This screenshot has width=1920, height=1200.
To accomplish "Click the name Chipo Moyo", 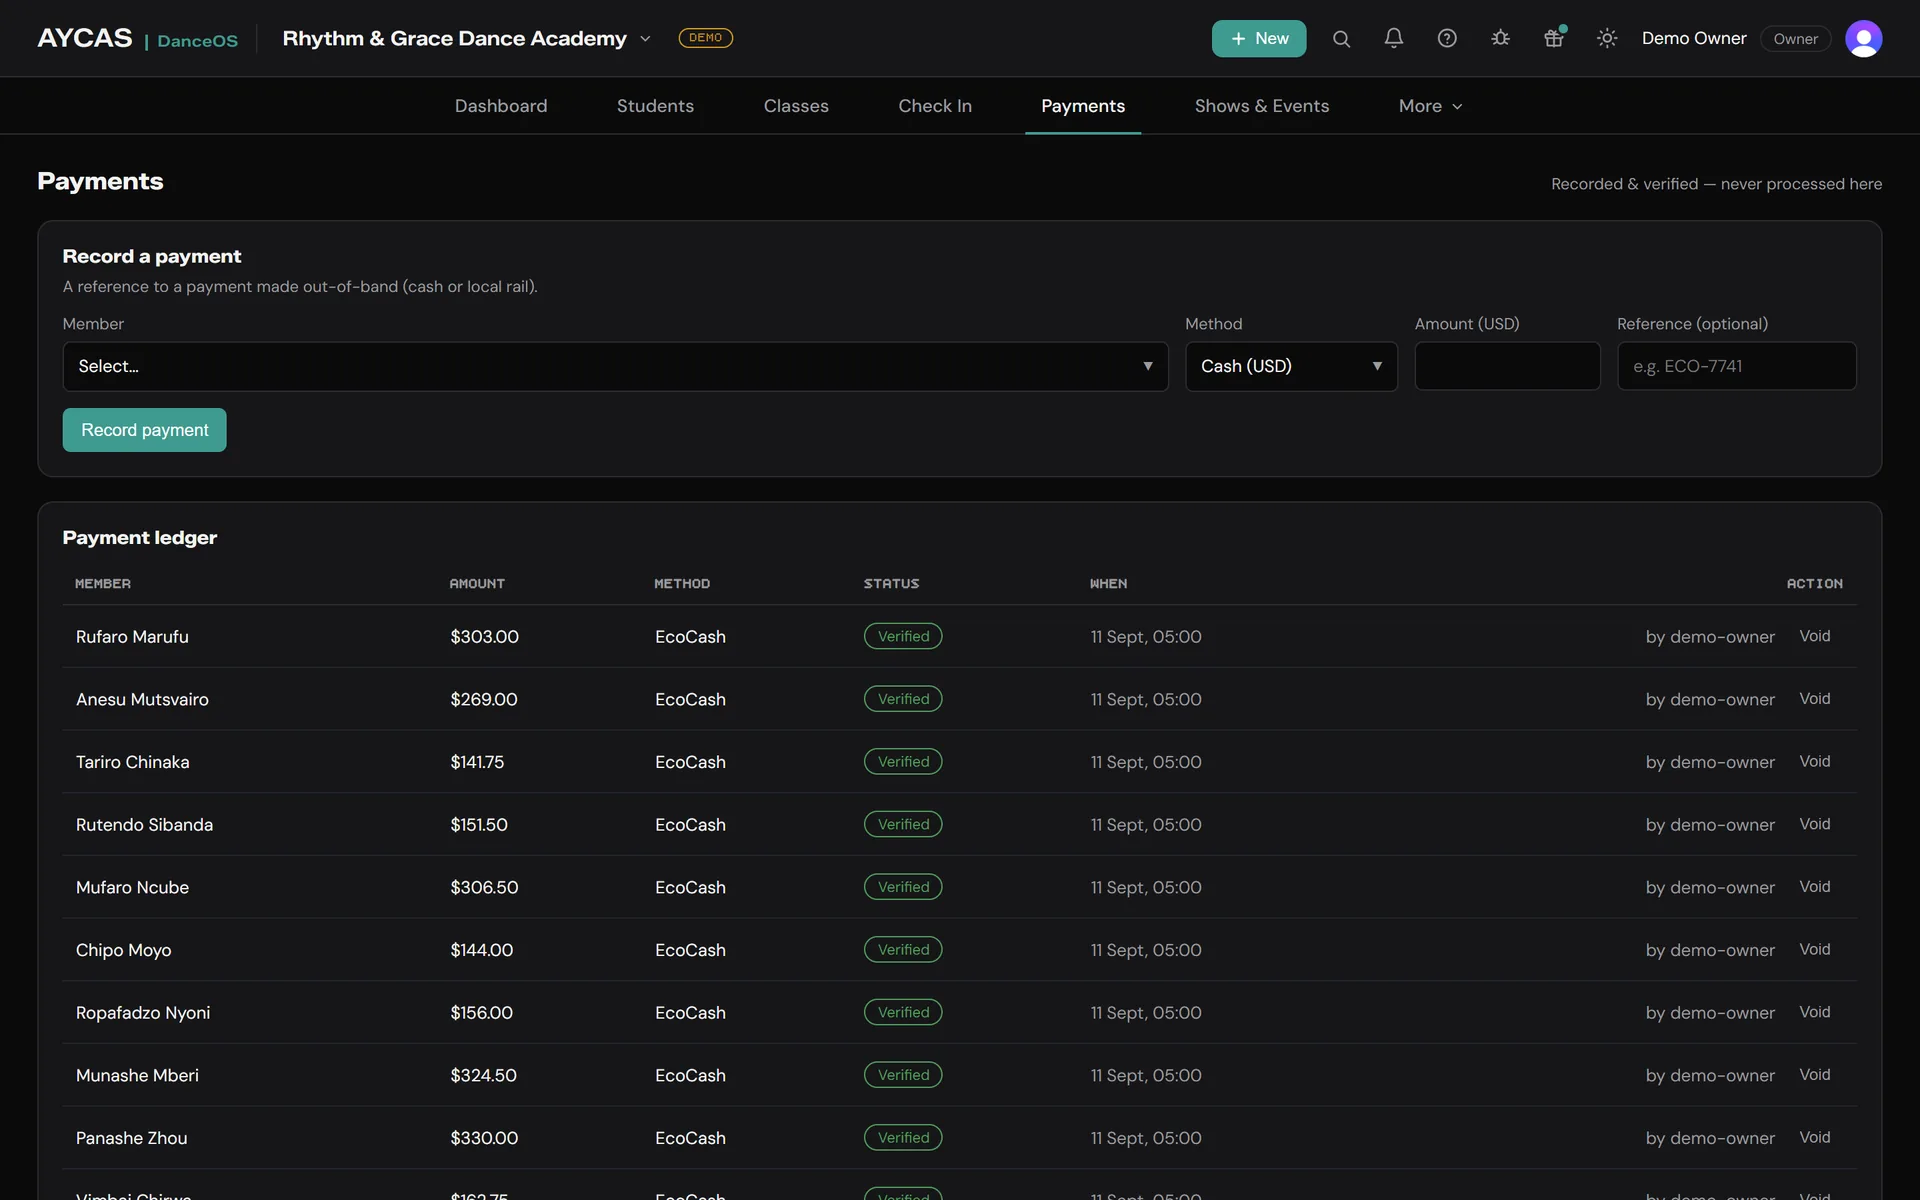I will [x=124, y=950].
